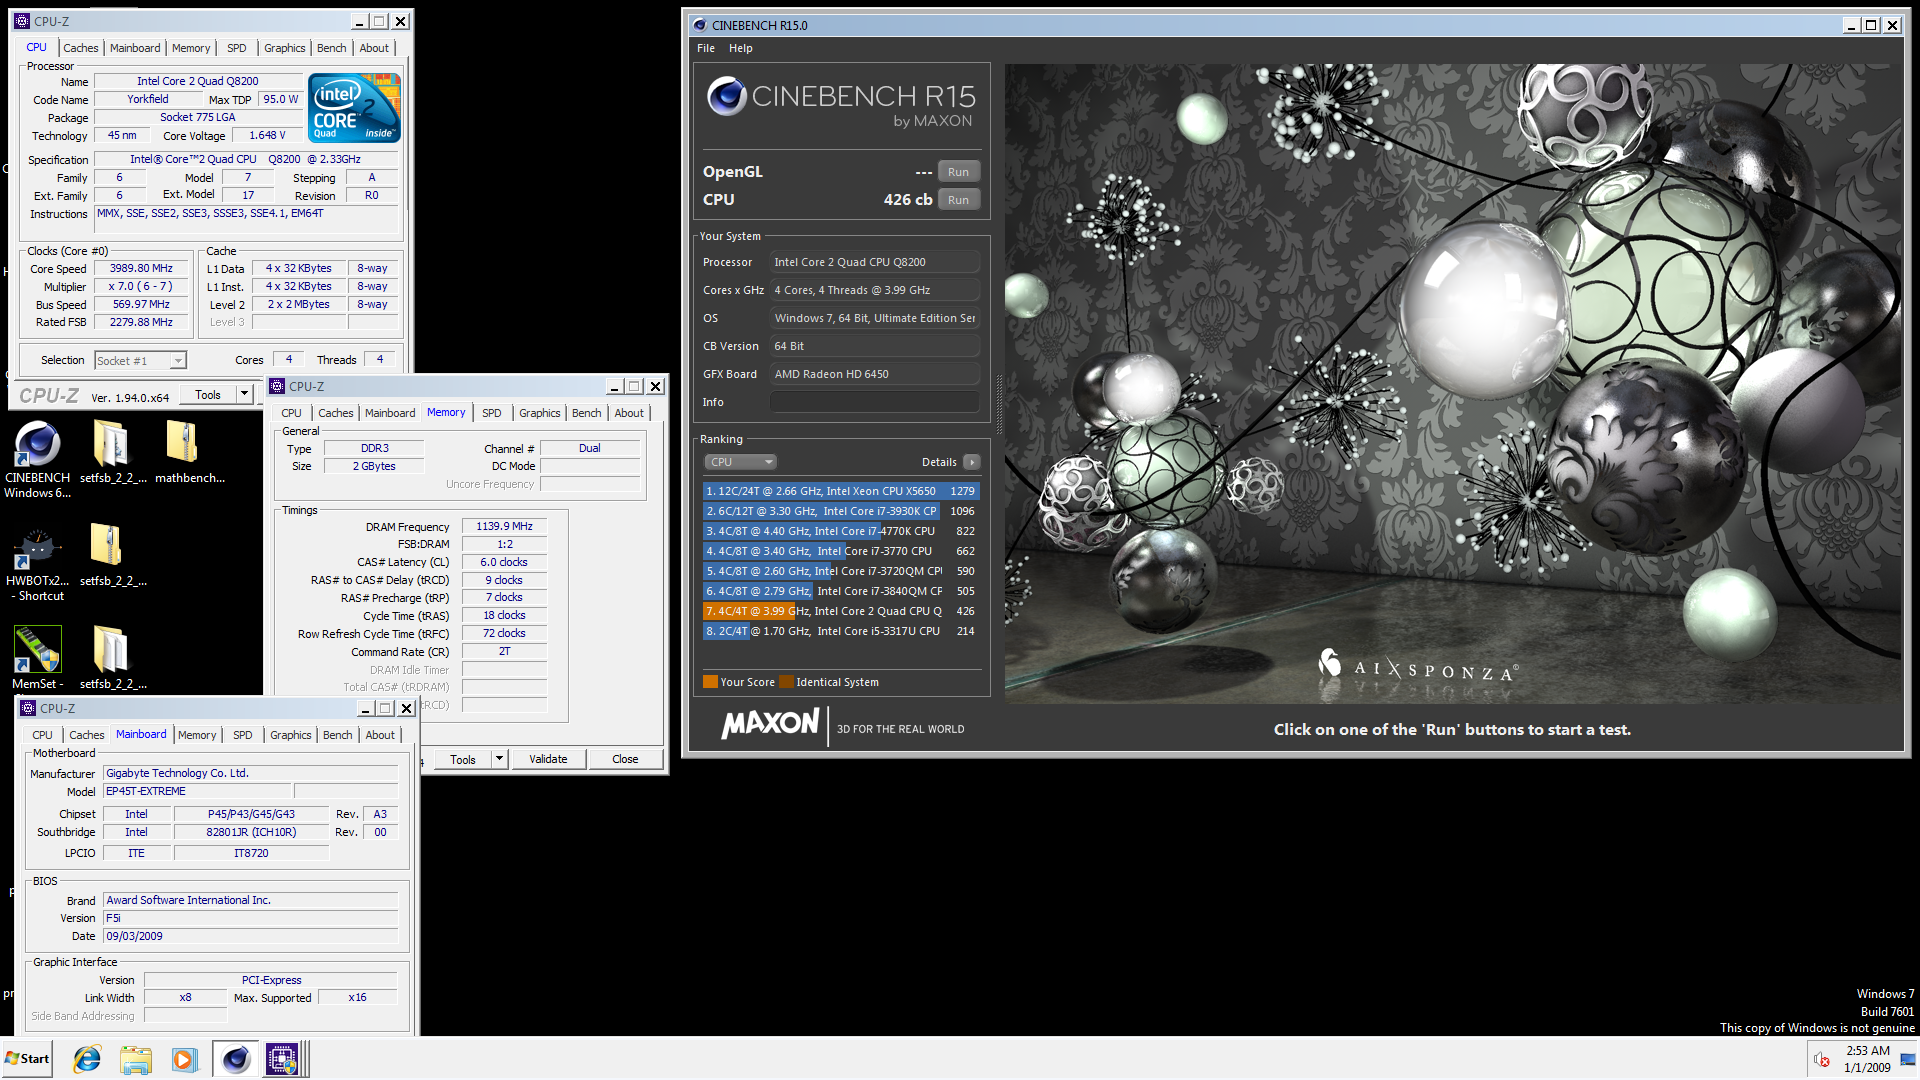Click Validate in CPU-Z Memory window

548,759
